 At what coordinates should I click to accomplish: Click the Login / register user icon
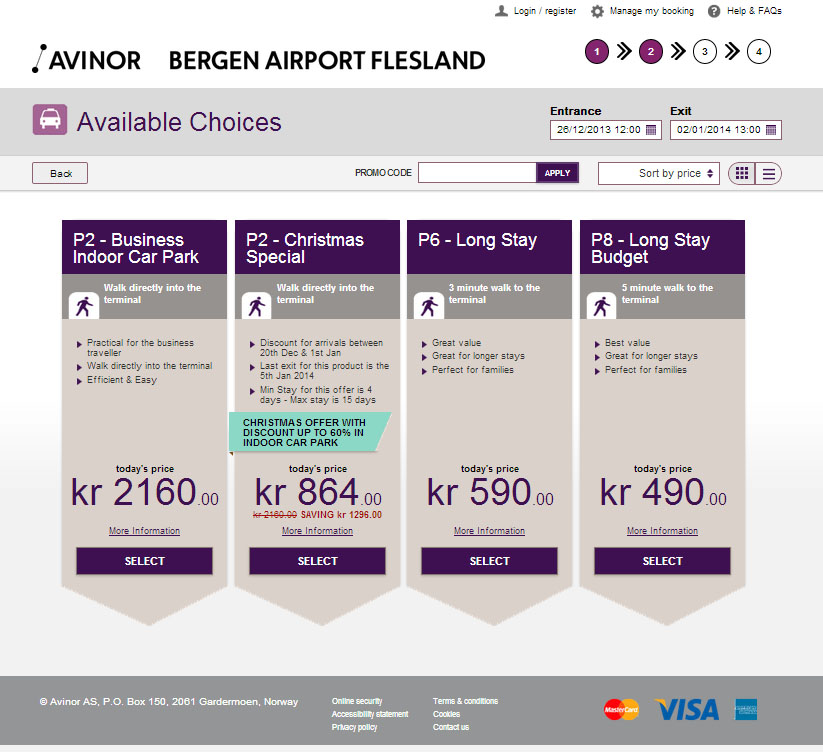(501, 11)
